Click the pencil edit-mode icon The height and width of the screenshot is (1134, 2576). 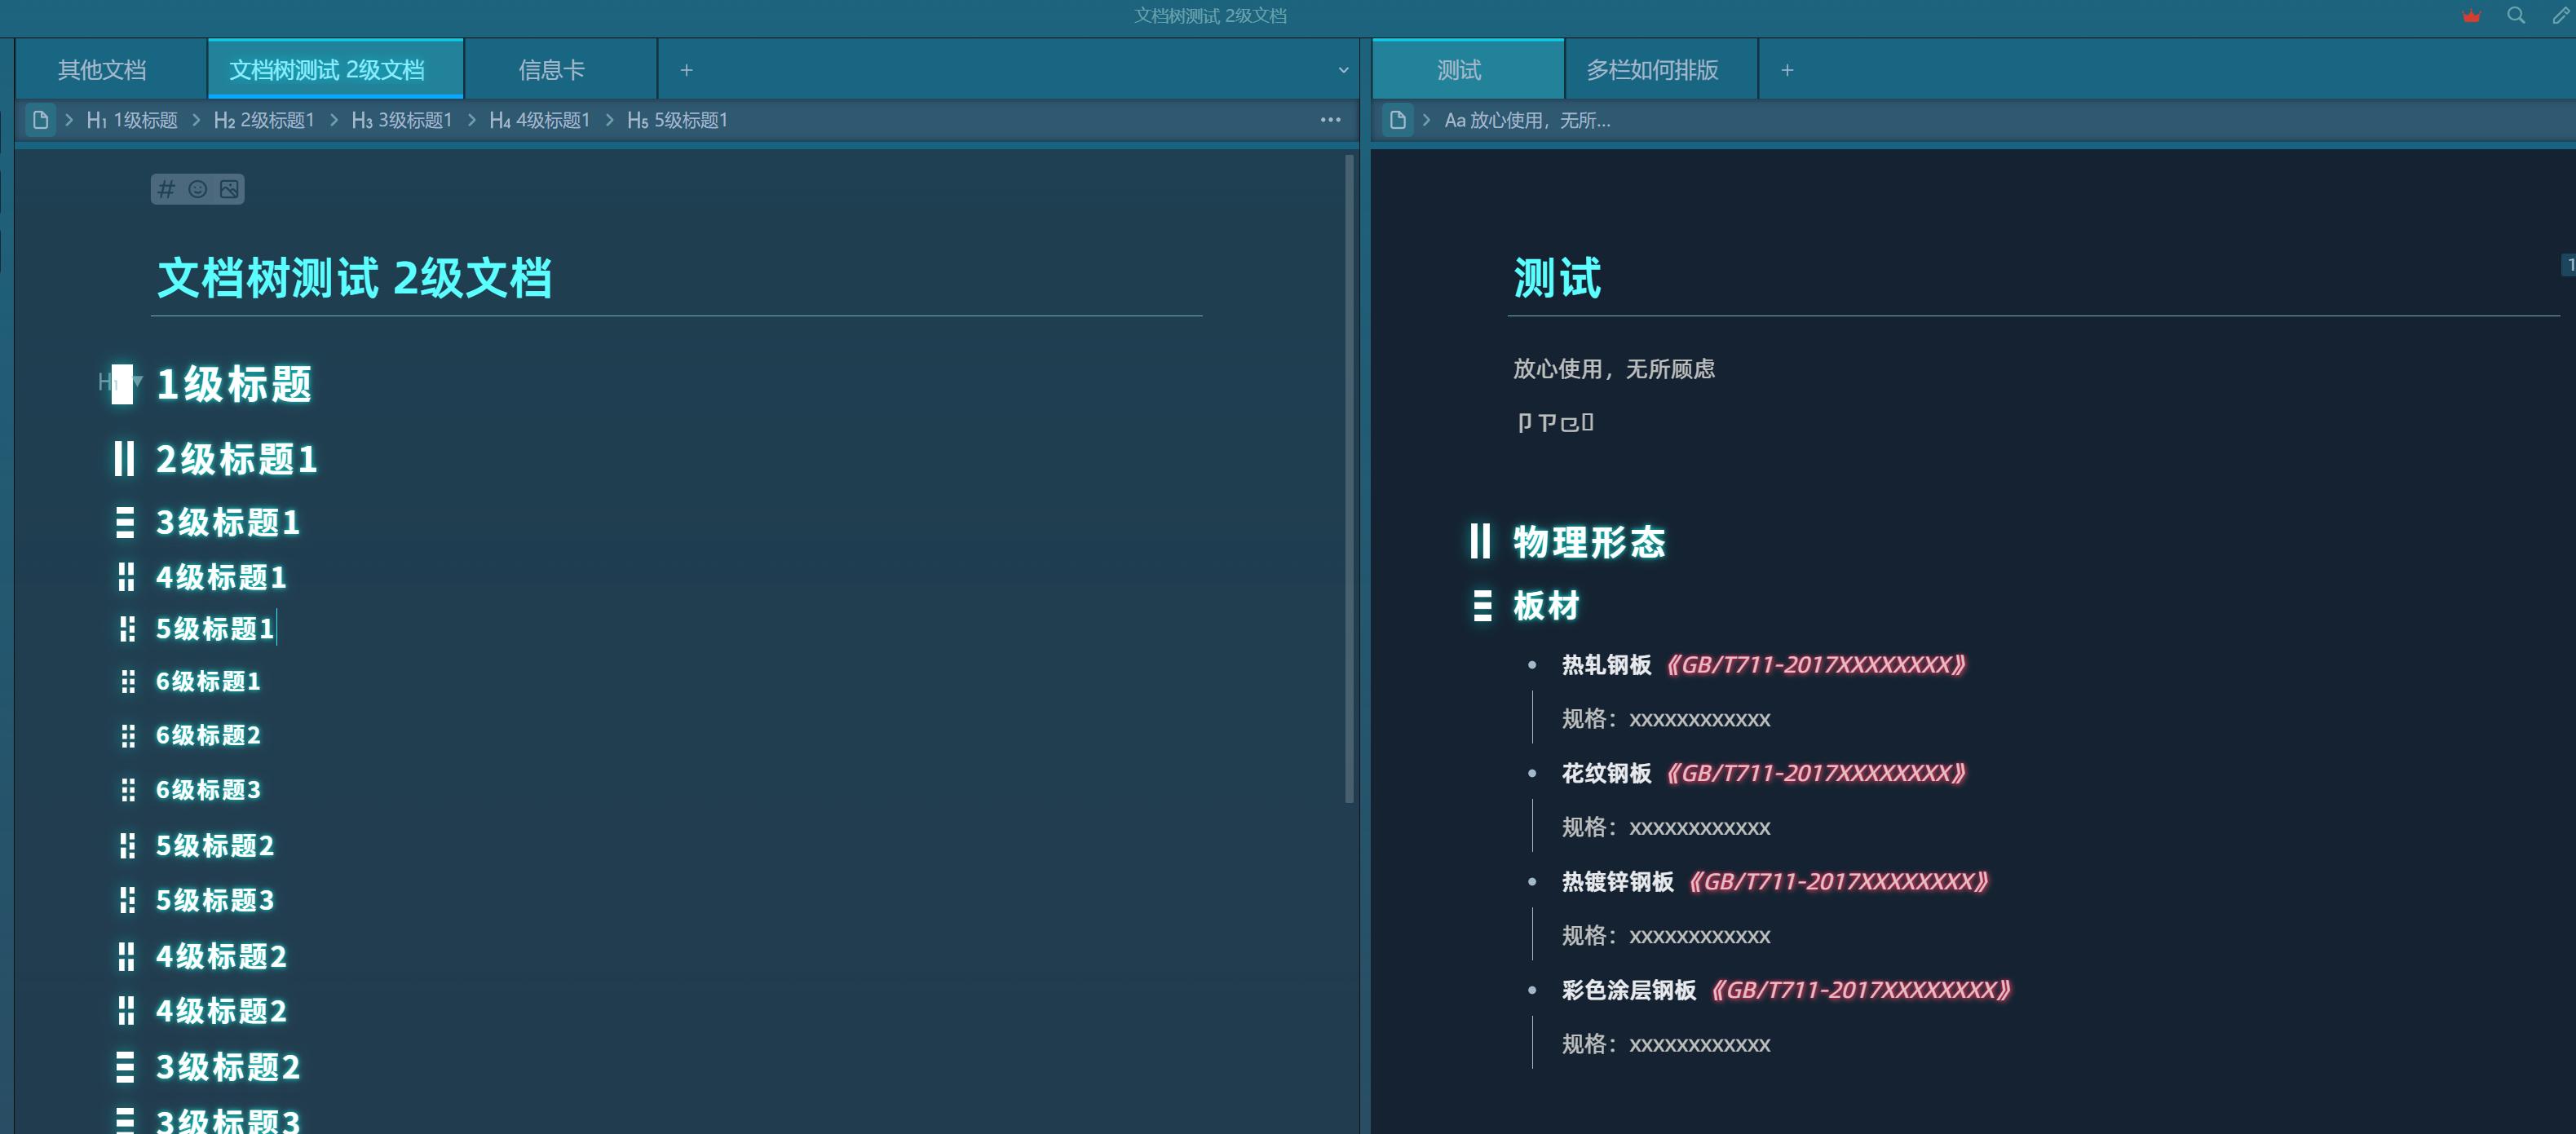tap(2560, 16)
